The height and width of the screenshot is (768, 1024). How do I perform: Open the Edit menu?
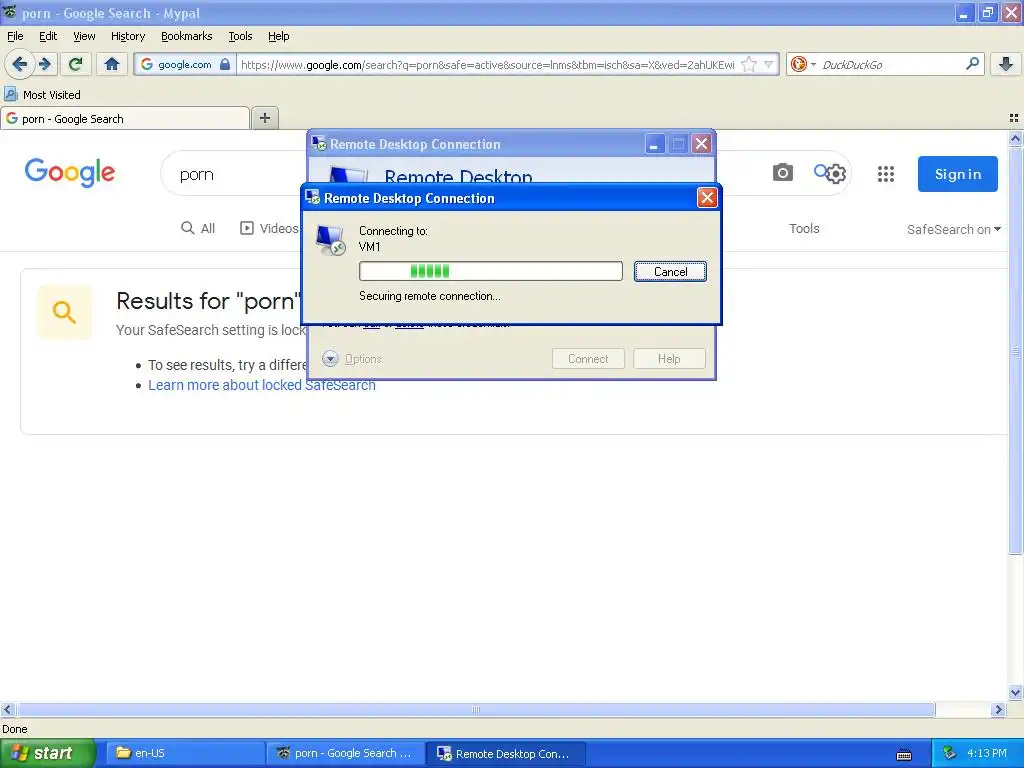pos(48,36)
